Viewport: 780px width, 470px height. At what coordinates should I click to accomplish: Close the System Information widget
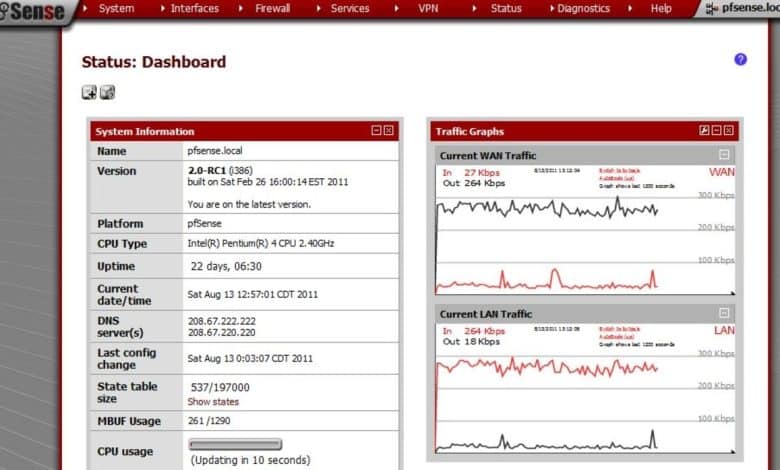click(389, 130)
